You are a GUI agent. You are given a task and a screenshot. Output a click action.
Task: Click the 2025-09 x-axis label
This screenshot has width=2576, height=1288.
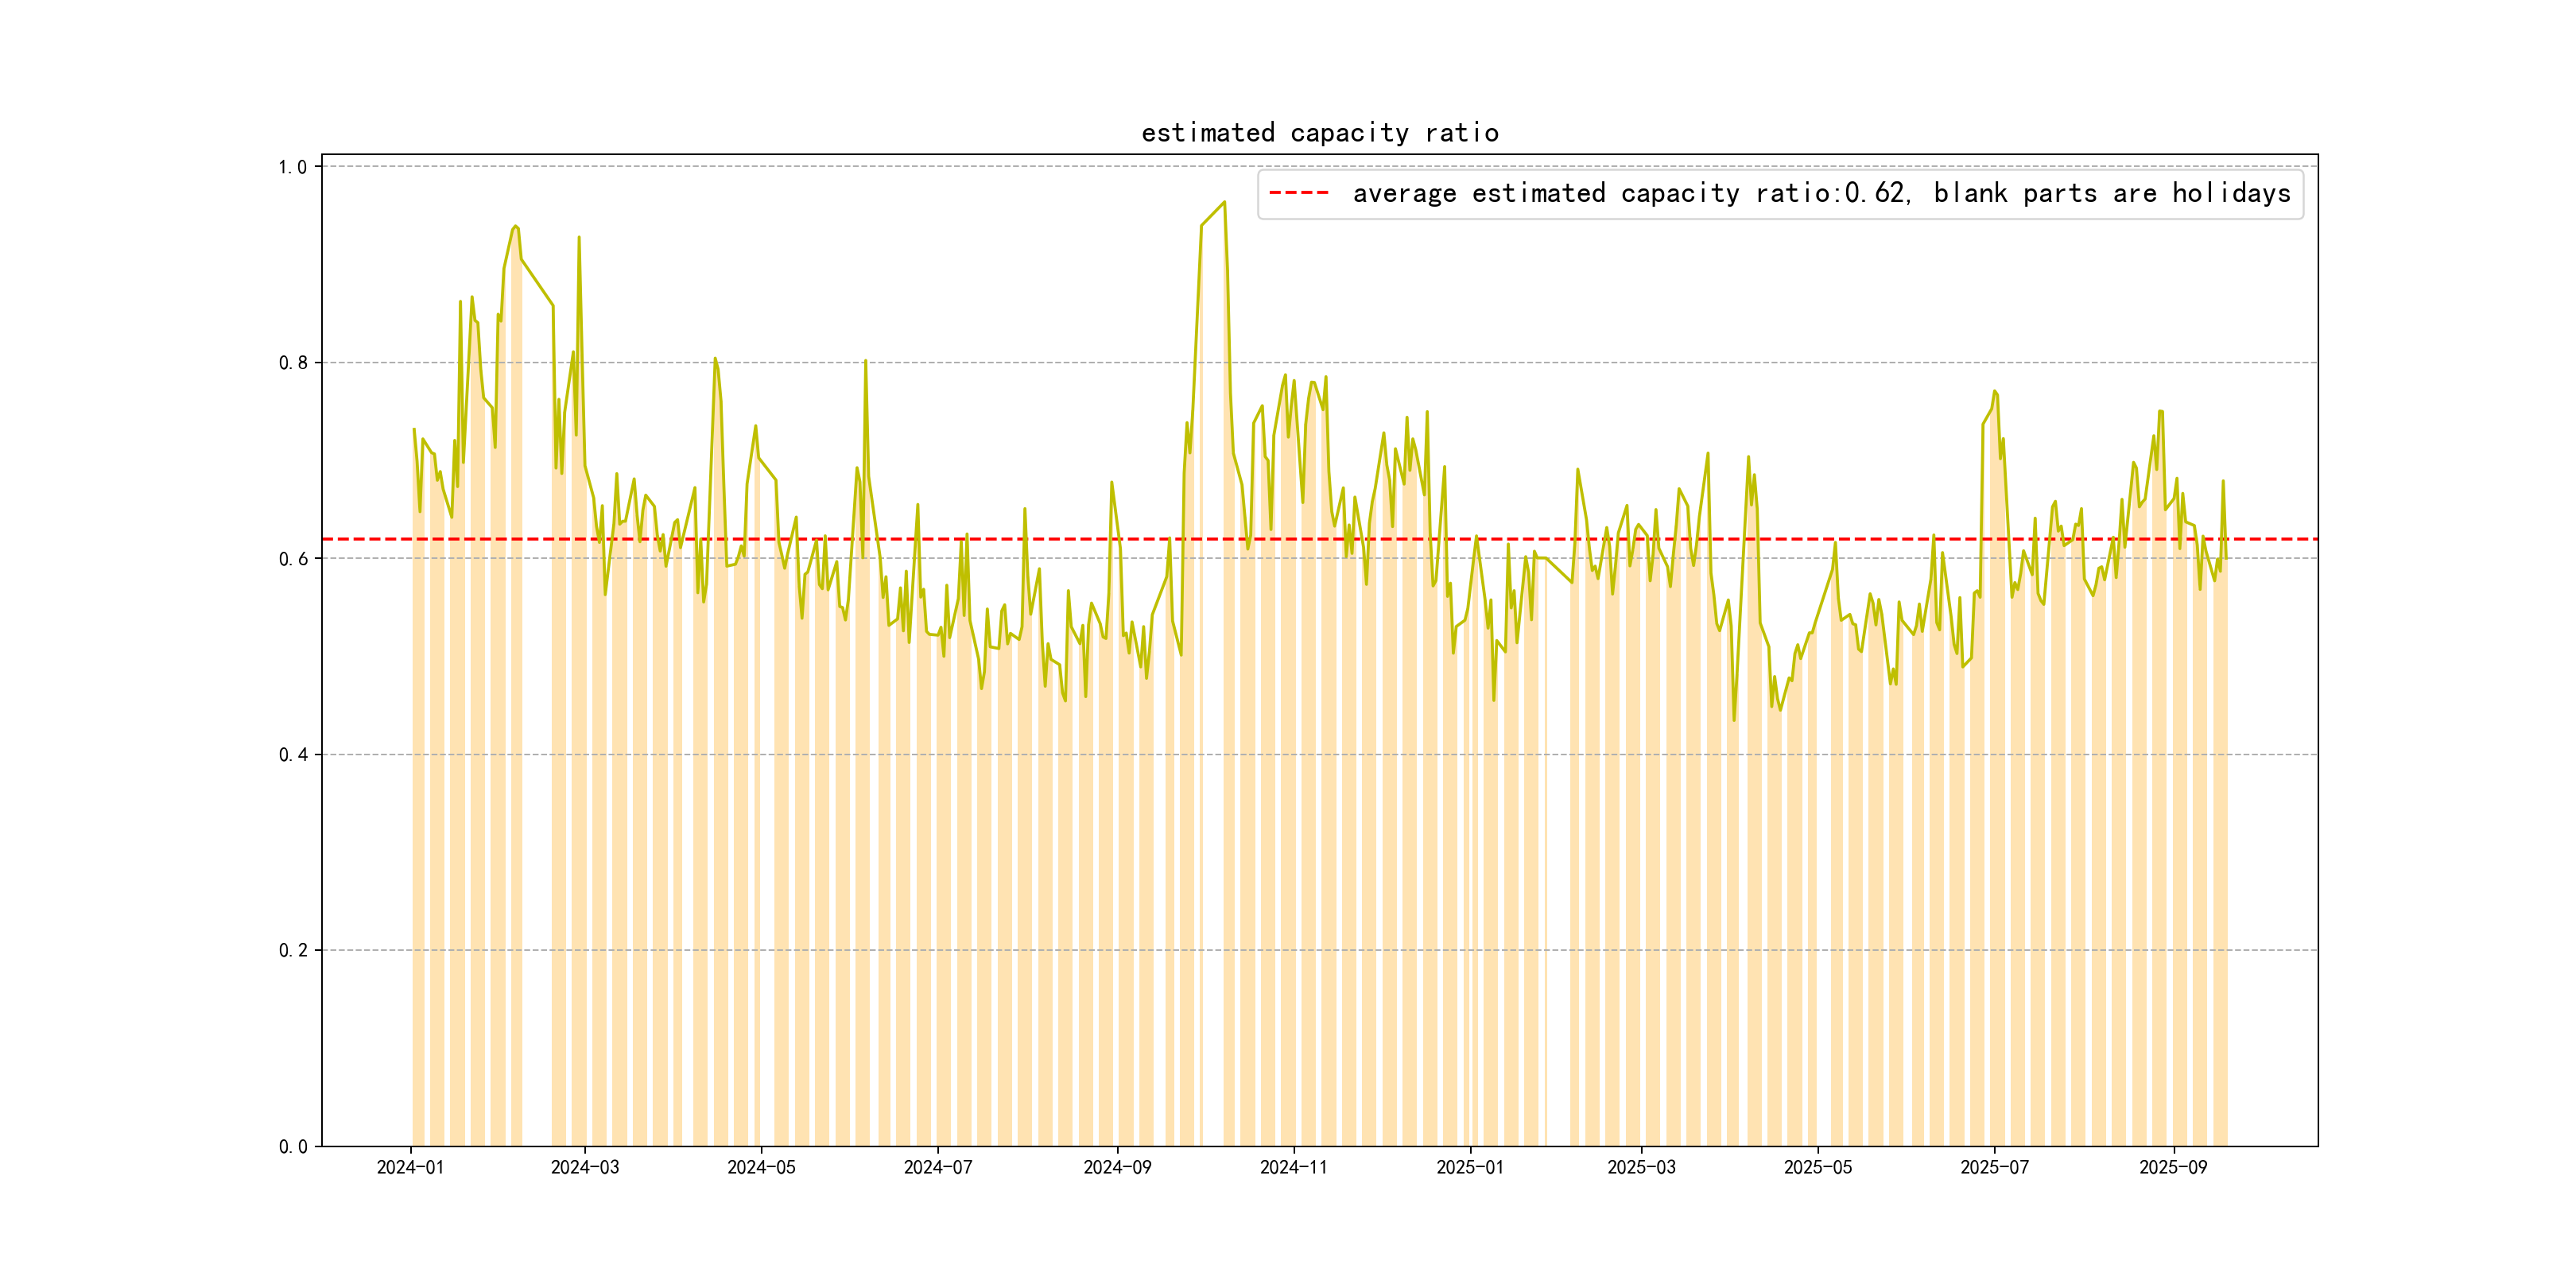coord(2172,1168)
